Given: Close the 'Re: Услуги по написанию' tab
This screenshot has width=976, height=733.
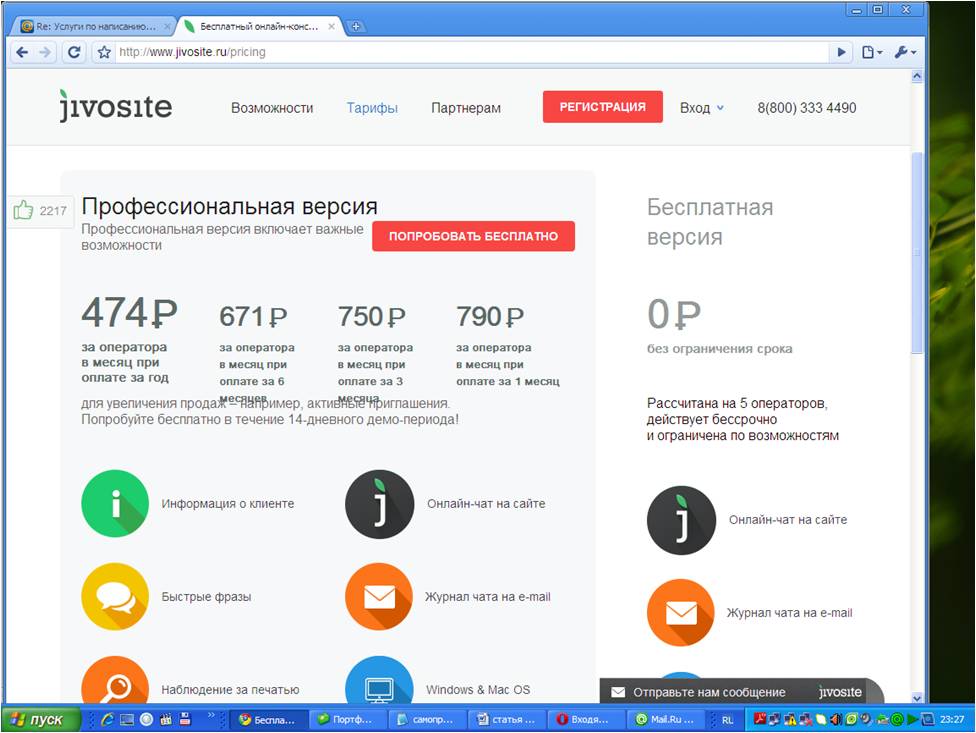Looking at the screenshot, I should click(x=167, y=26).
